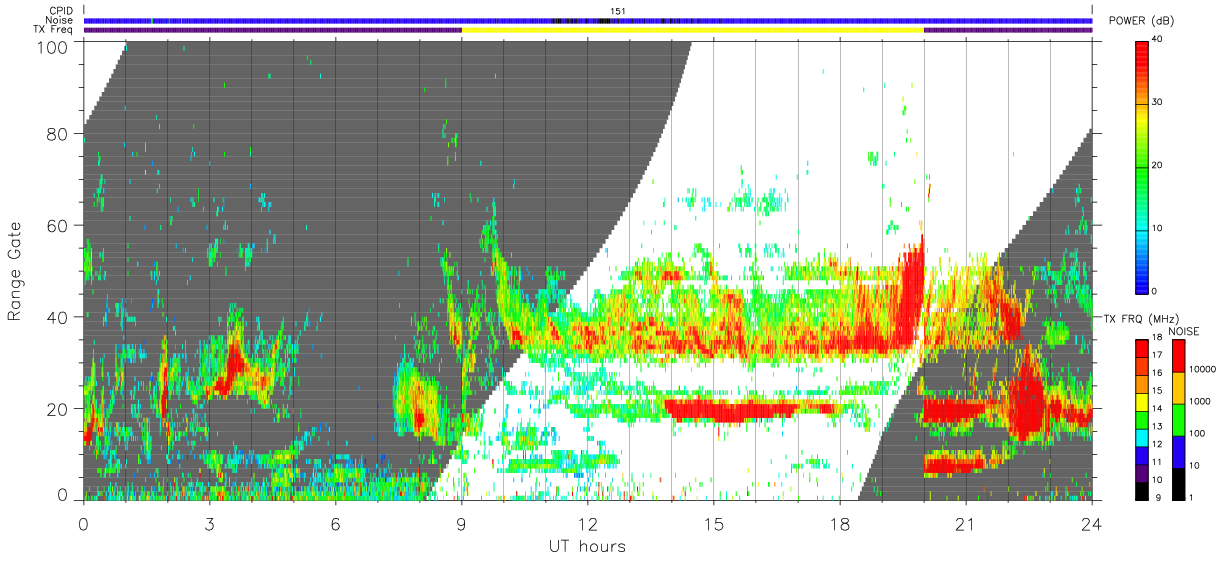Click the "UT hours" x-axis title

click(586, 547)
